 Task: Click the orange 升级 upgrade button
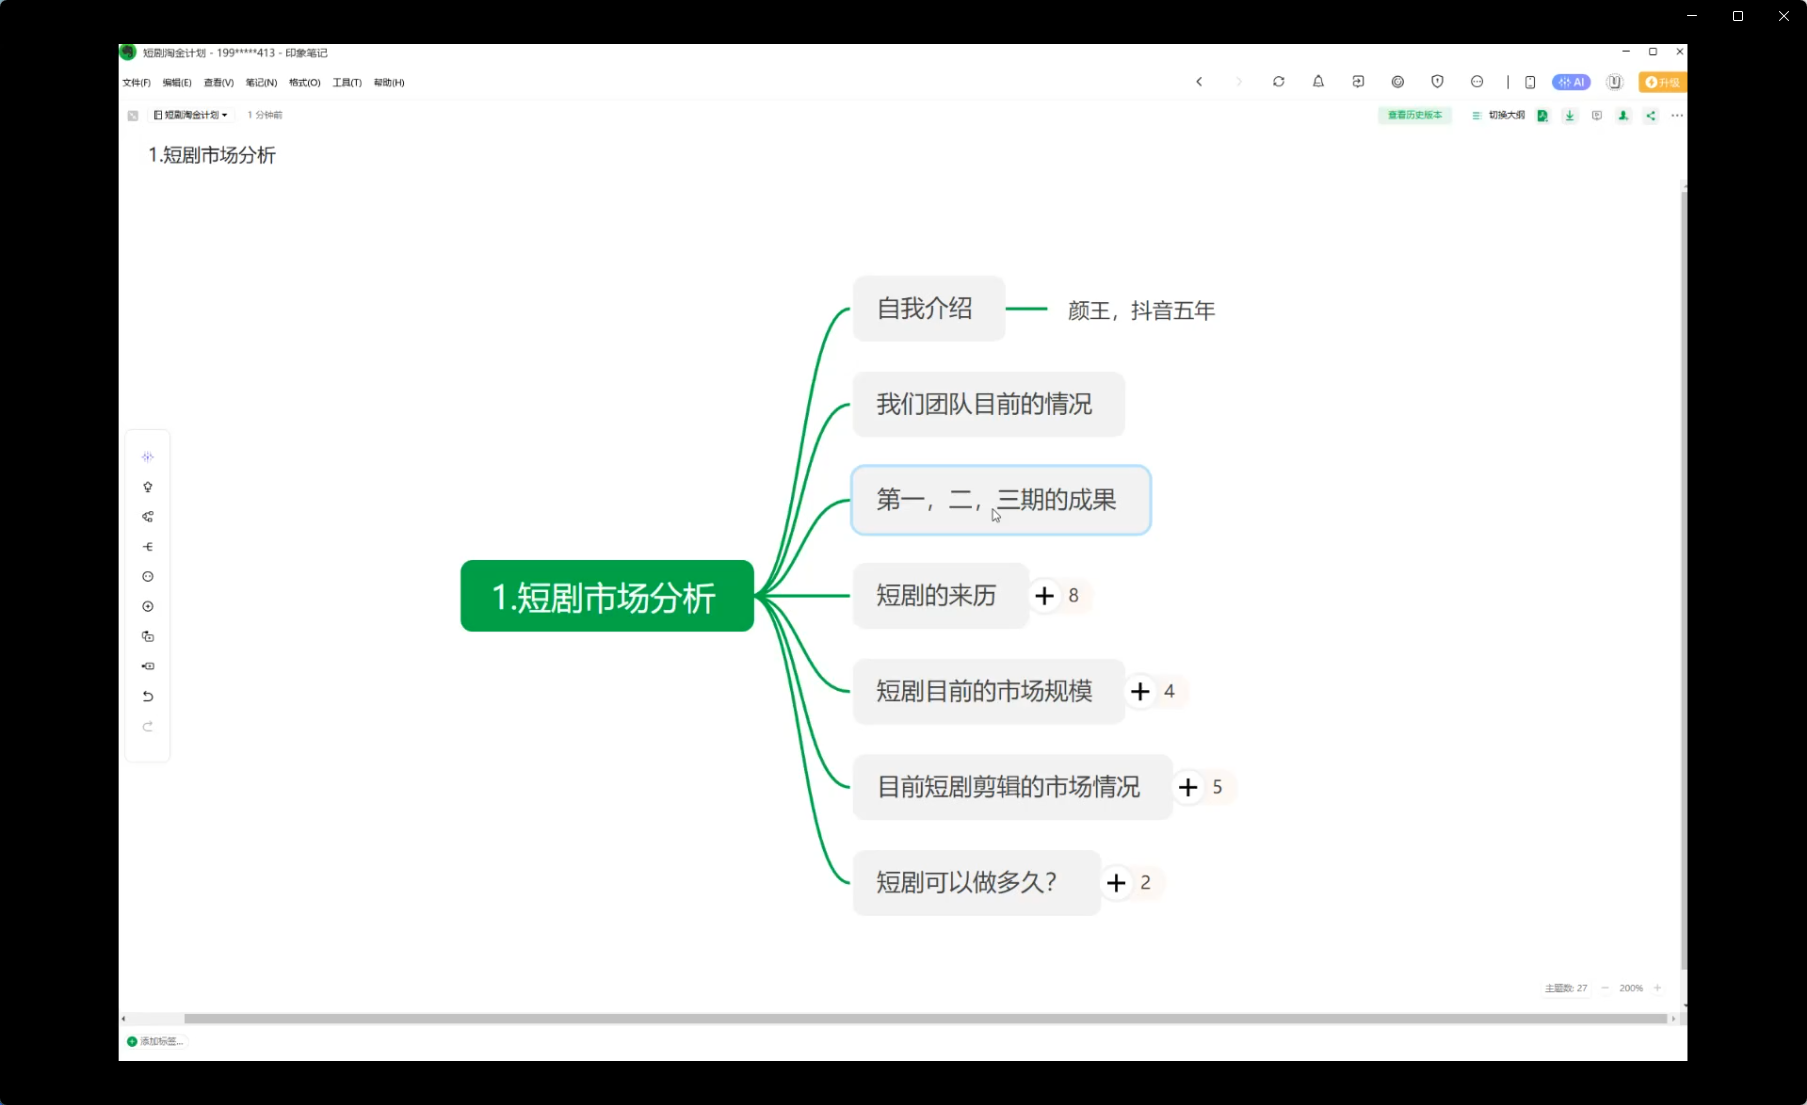(x=1662, y=82)
